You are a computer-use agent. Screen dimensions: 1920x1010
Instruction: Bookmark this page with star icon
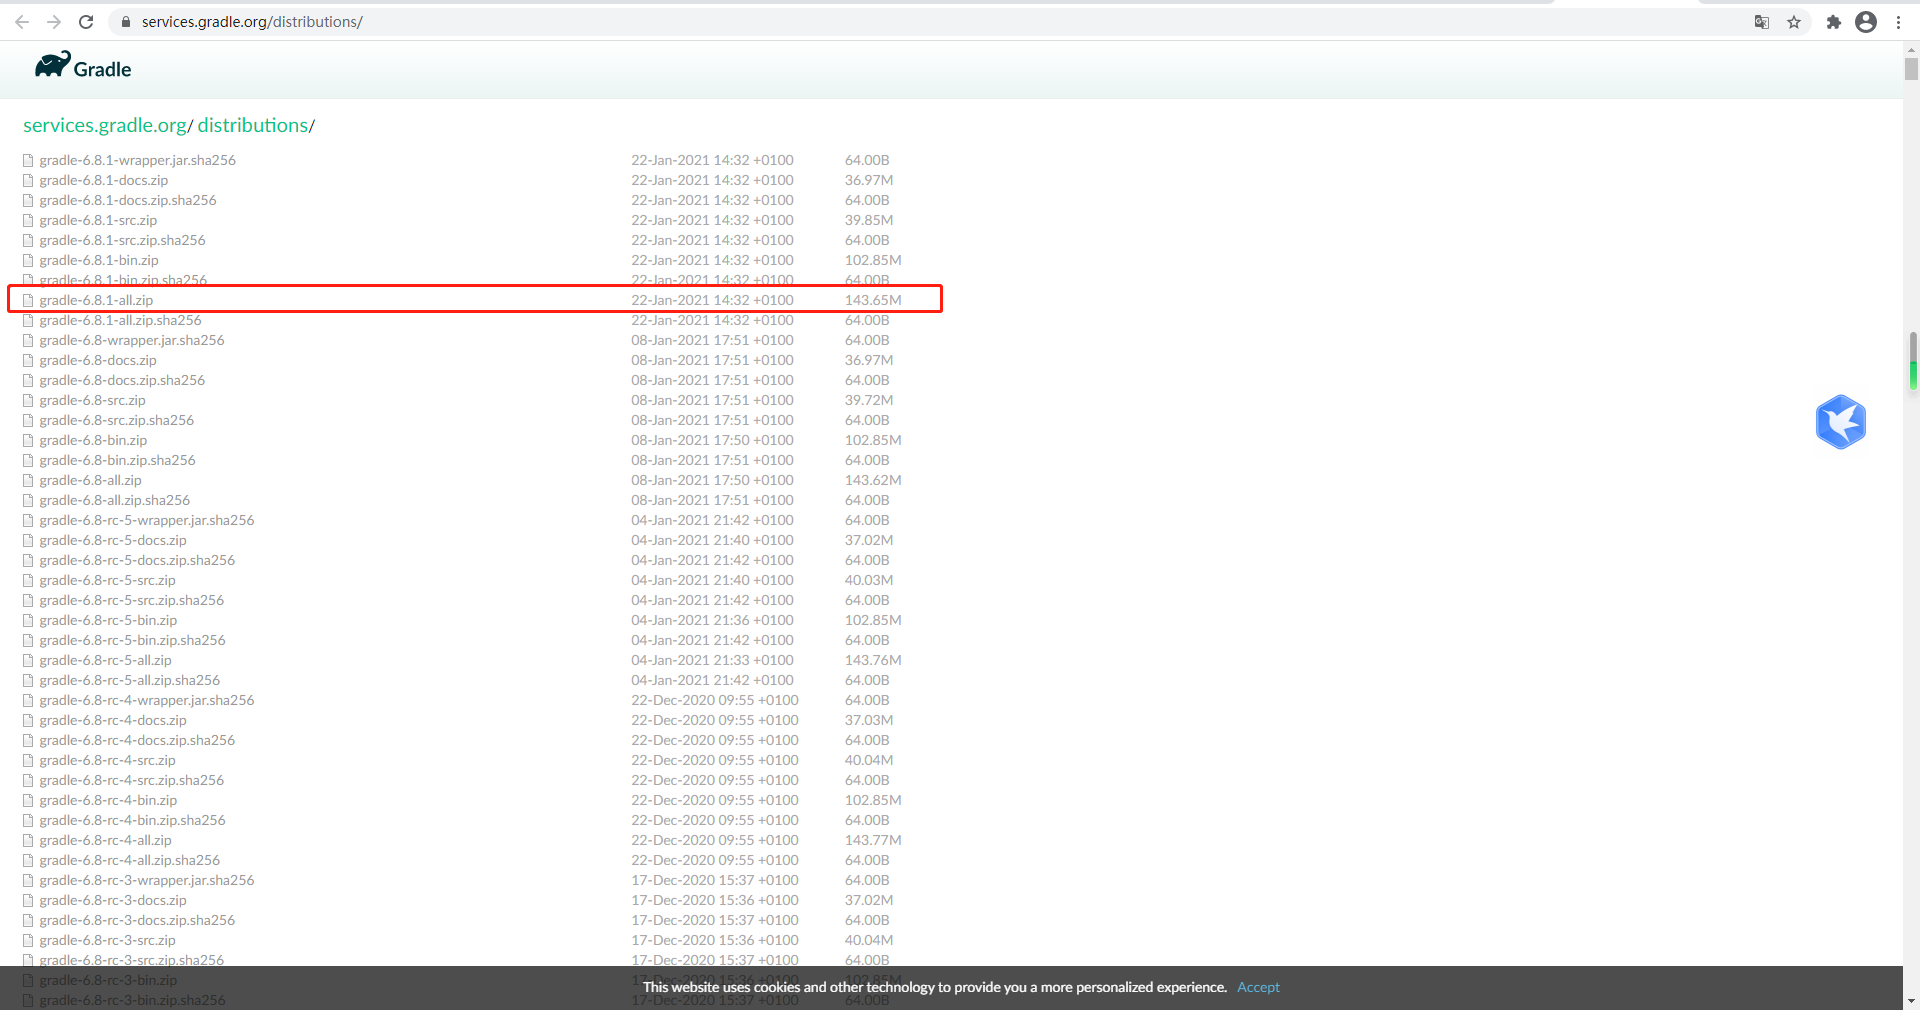pyautogui.click(x=1794, y=22)
